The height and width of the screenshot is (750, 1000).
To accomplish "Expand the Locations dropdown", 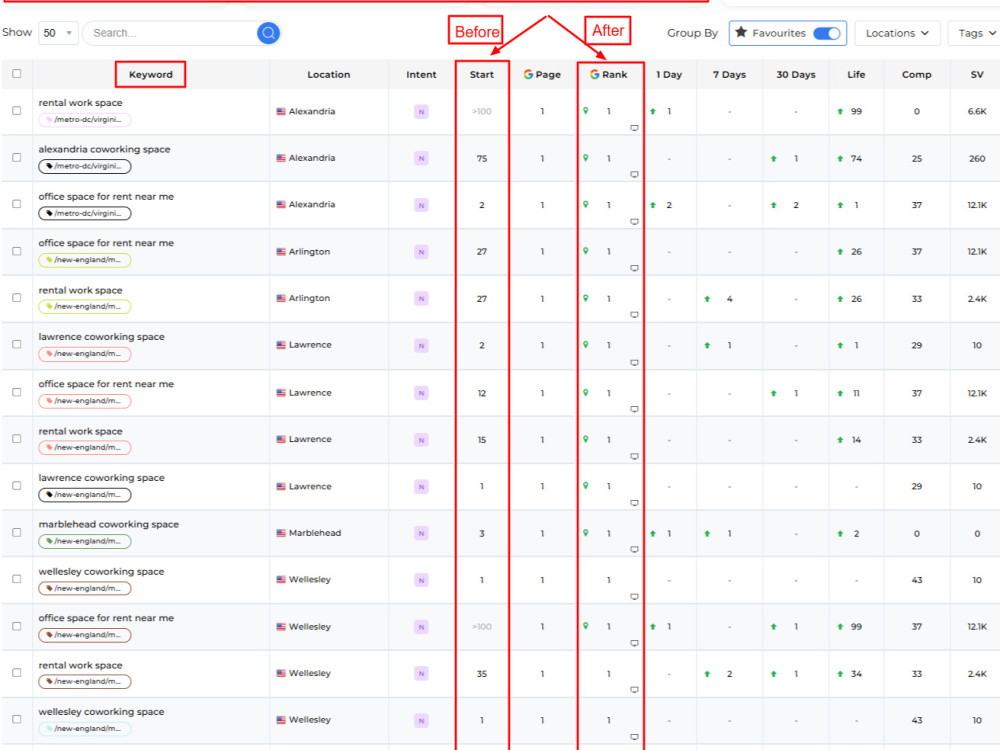I will 897,33.
